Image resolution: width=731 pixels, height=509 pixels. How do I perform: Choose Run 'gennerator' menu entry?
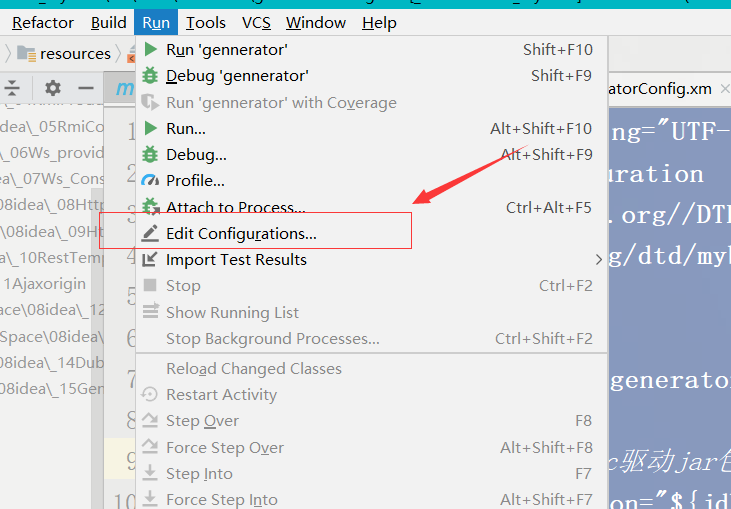(x=372, y=49)
